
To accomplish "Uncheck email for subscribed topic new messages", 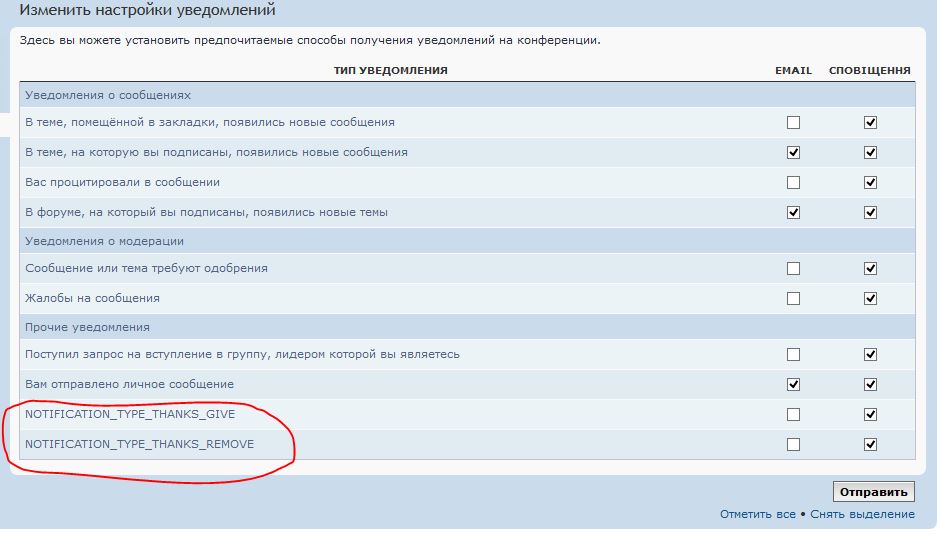I will (x=793, y=153).
